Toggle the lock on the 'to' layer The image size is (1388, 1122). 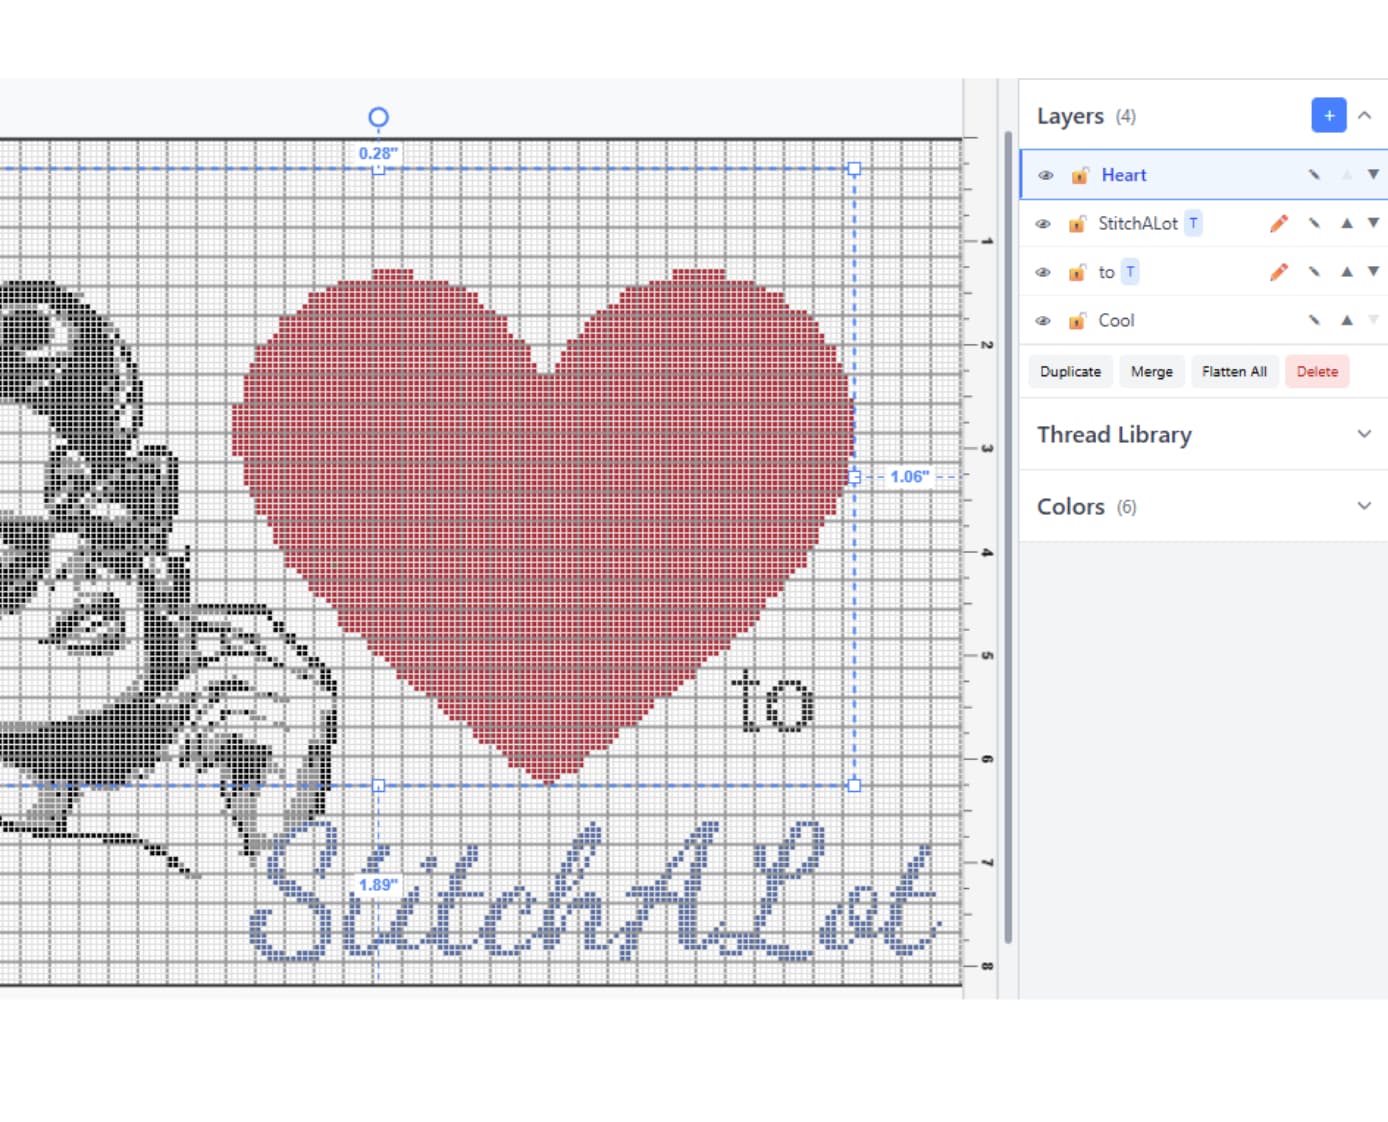[1077, 272]
